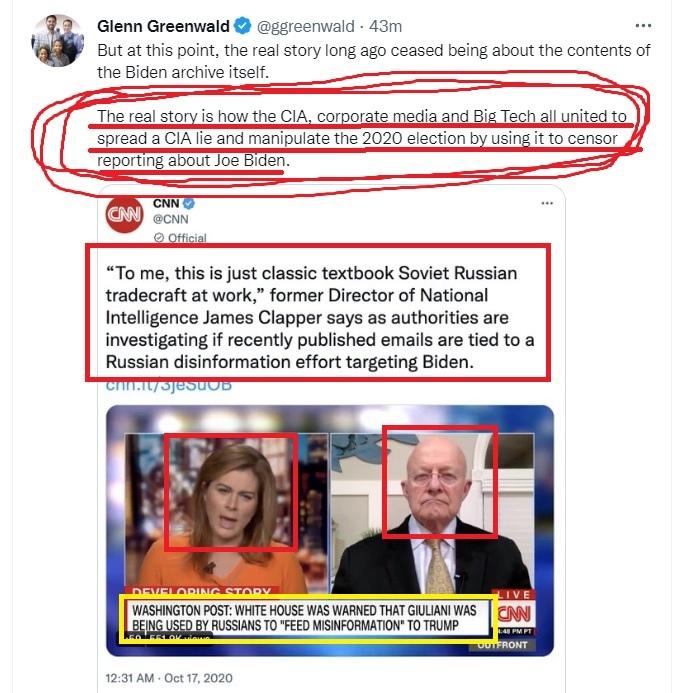Click the LIVE badge on the video
The image size is (676, 693).
point(513,595)
